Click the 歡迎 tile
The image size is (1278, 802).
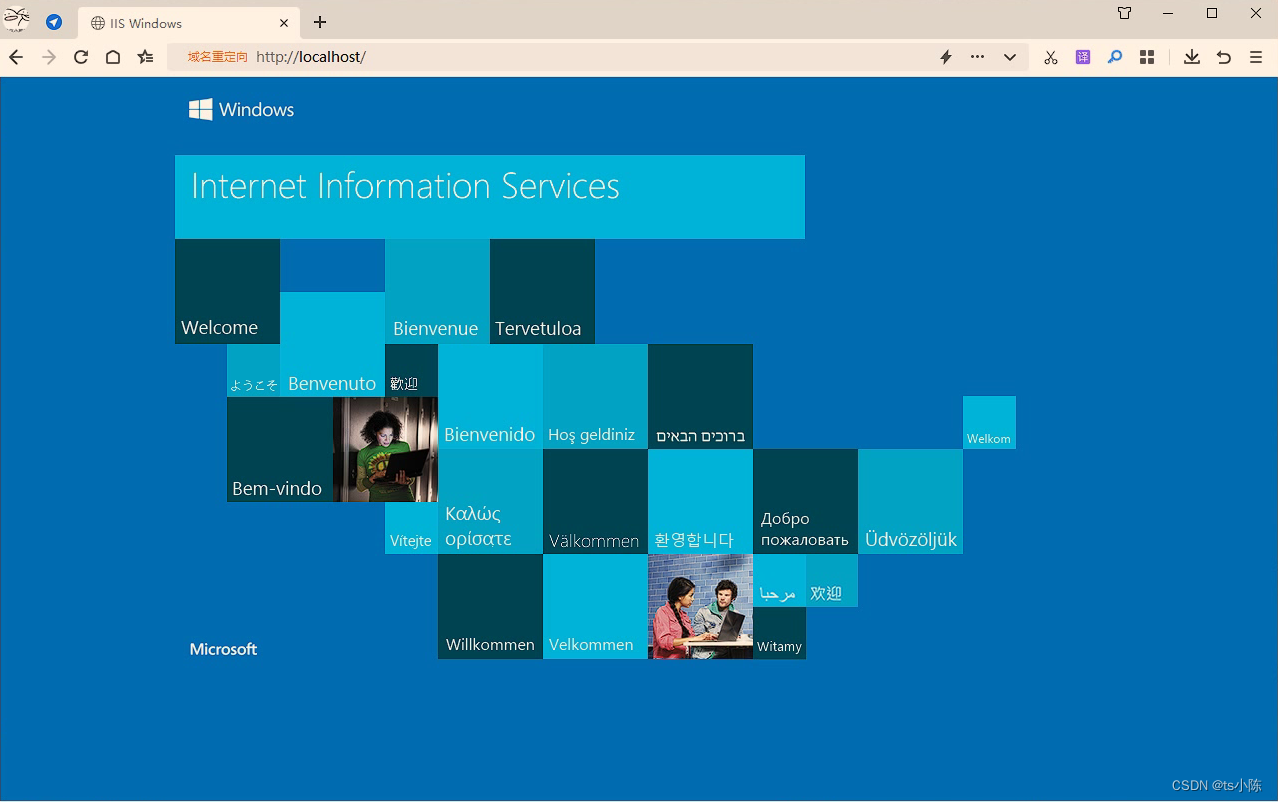(x=411, y=370)
